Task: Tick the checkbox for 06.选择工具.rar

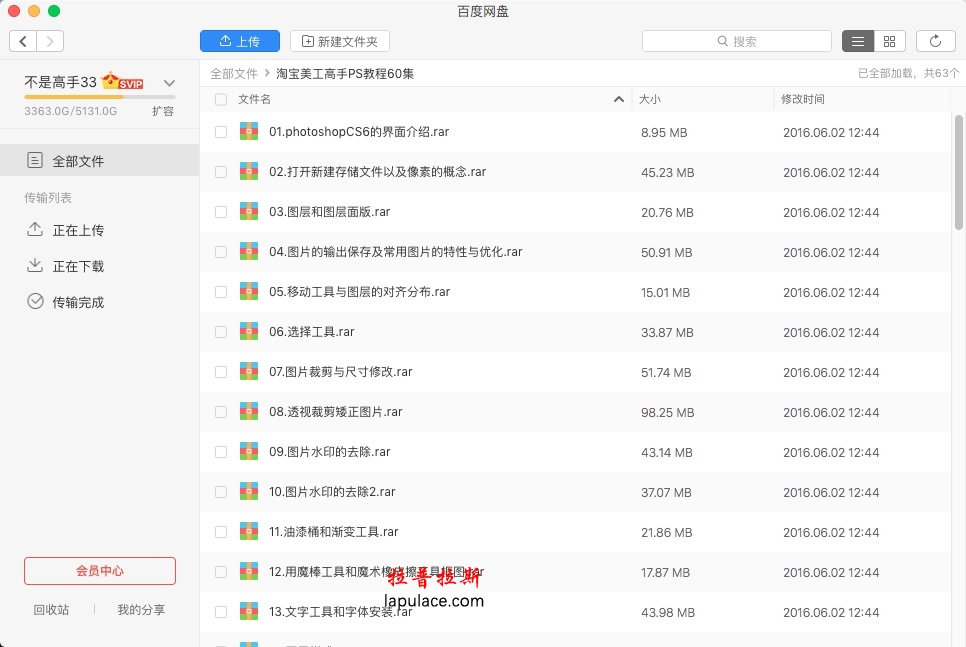Action: 221,332
